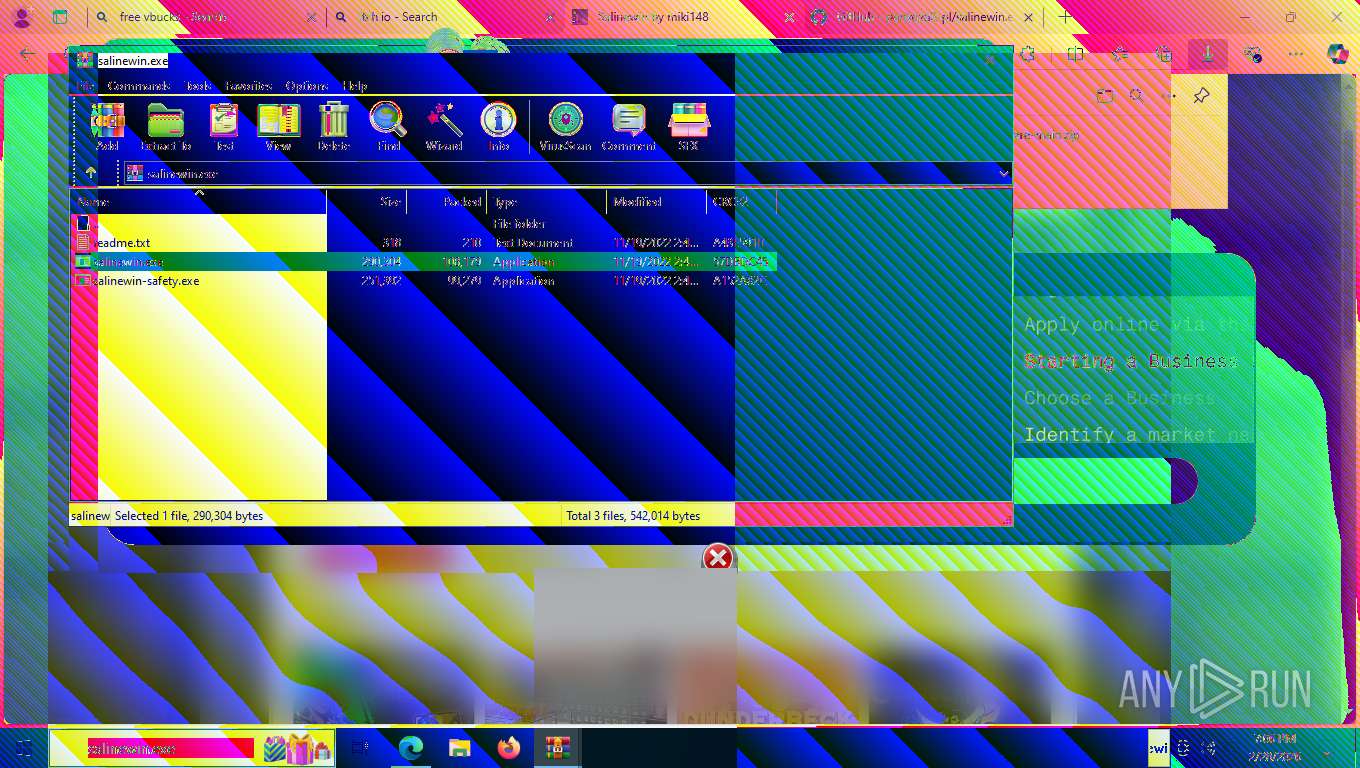1360x768 pixels.
Task: Click the View file icon
Action: pos(278,127)
